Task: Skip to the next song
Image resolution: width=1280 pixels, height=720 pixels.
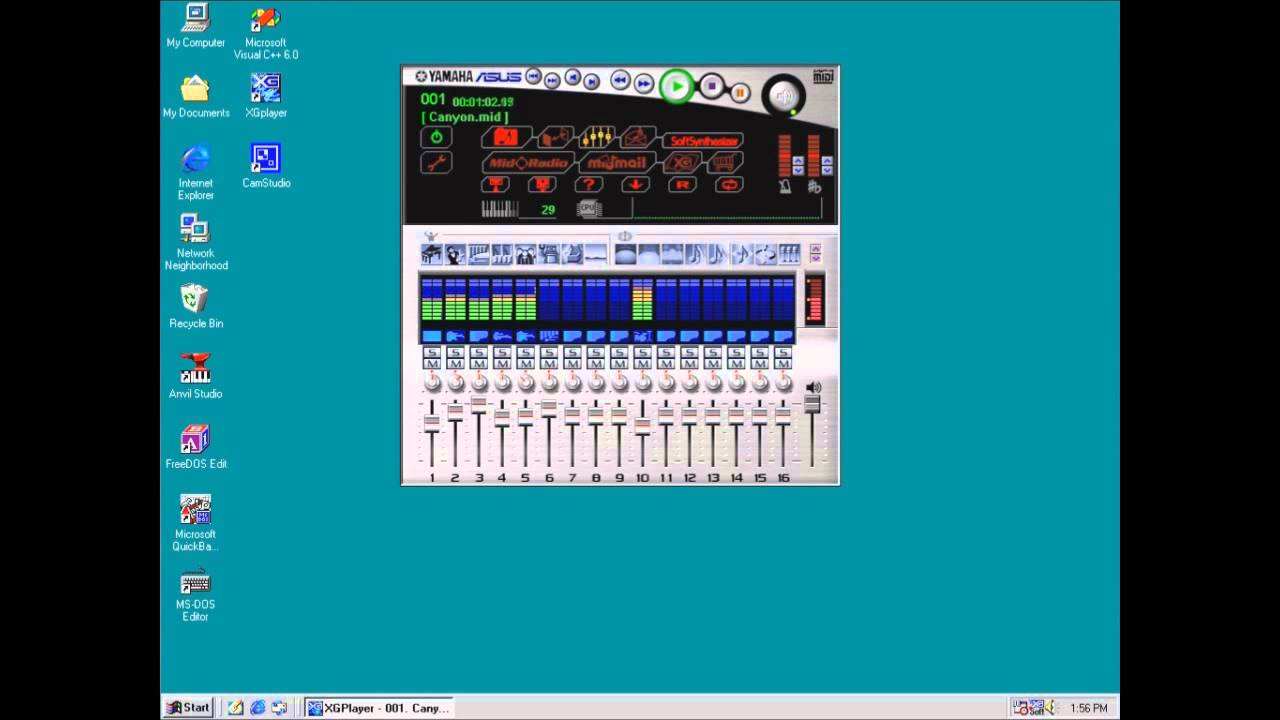Action: coord(552,81)
